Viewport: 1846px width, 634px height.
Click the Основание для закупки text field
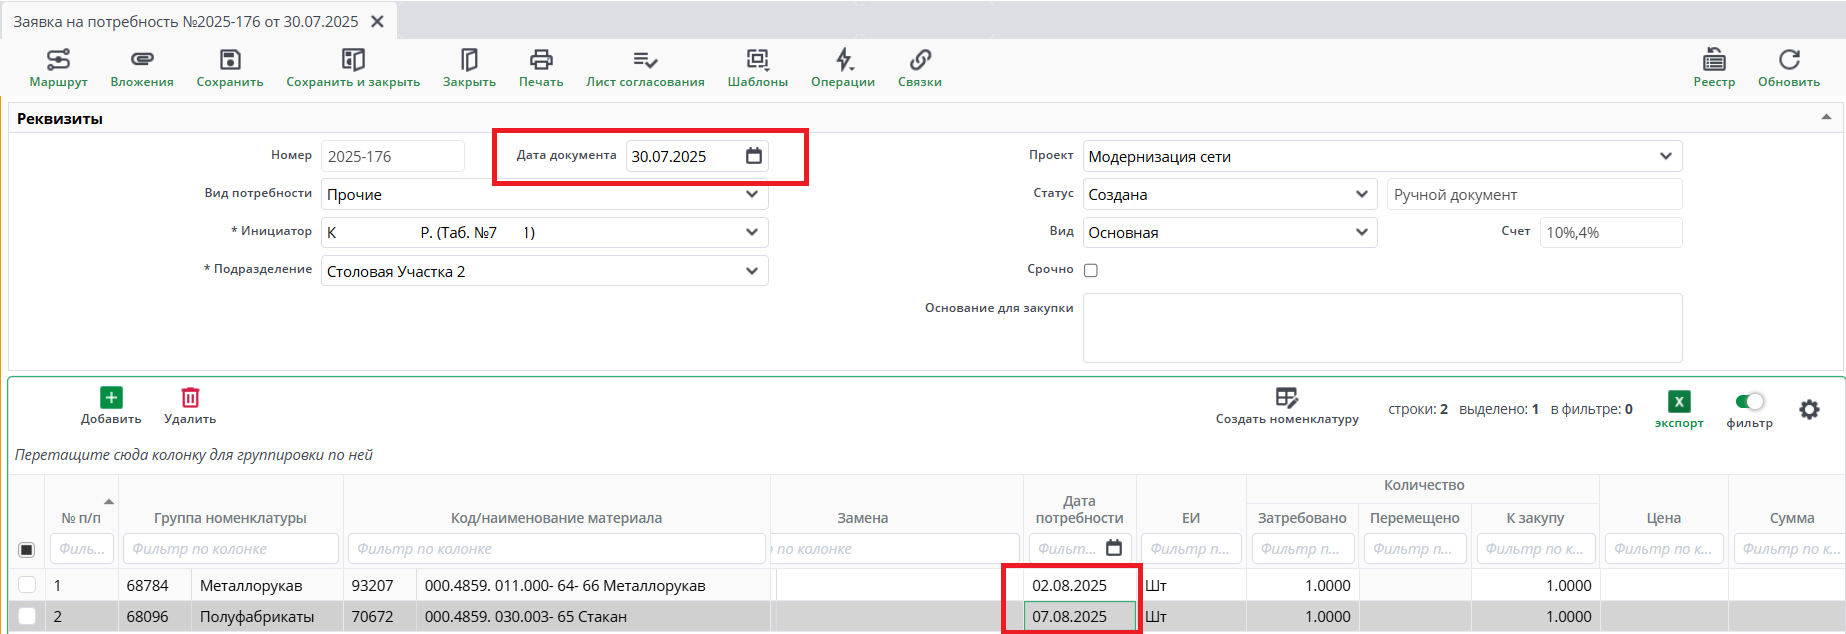click(1381, 328)
